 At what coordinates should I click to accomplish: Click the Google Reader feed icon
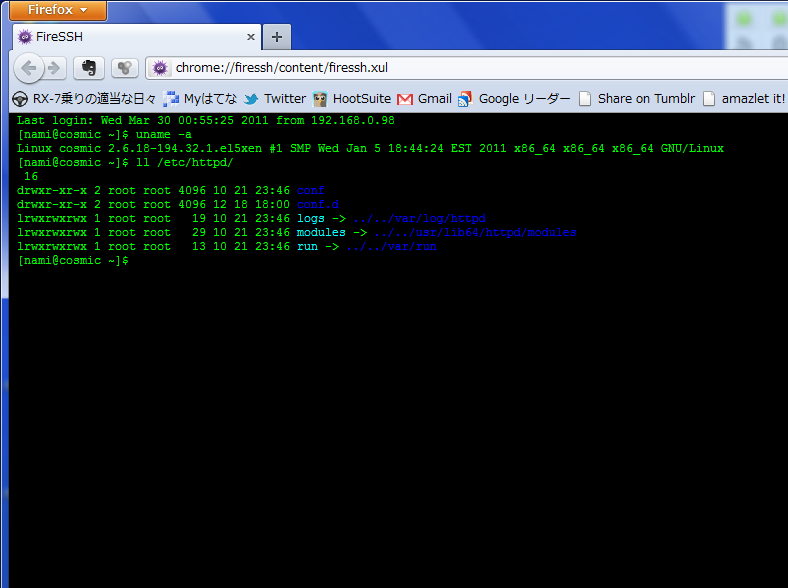coord(465,99)
